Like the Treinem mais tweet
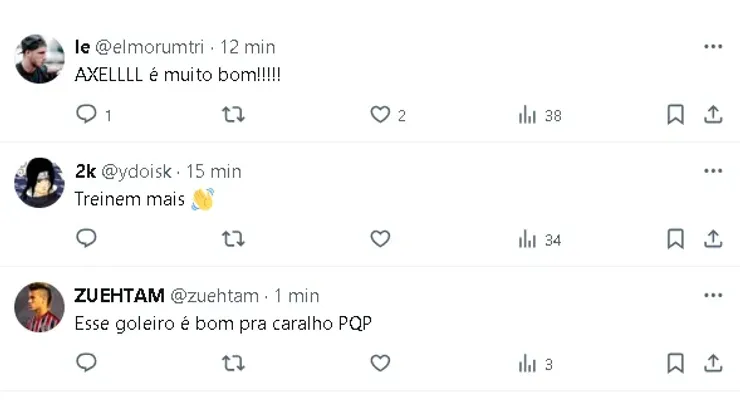Image resolution: width=740 pixels, height=416 pixels. (380, 239)
